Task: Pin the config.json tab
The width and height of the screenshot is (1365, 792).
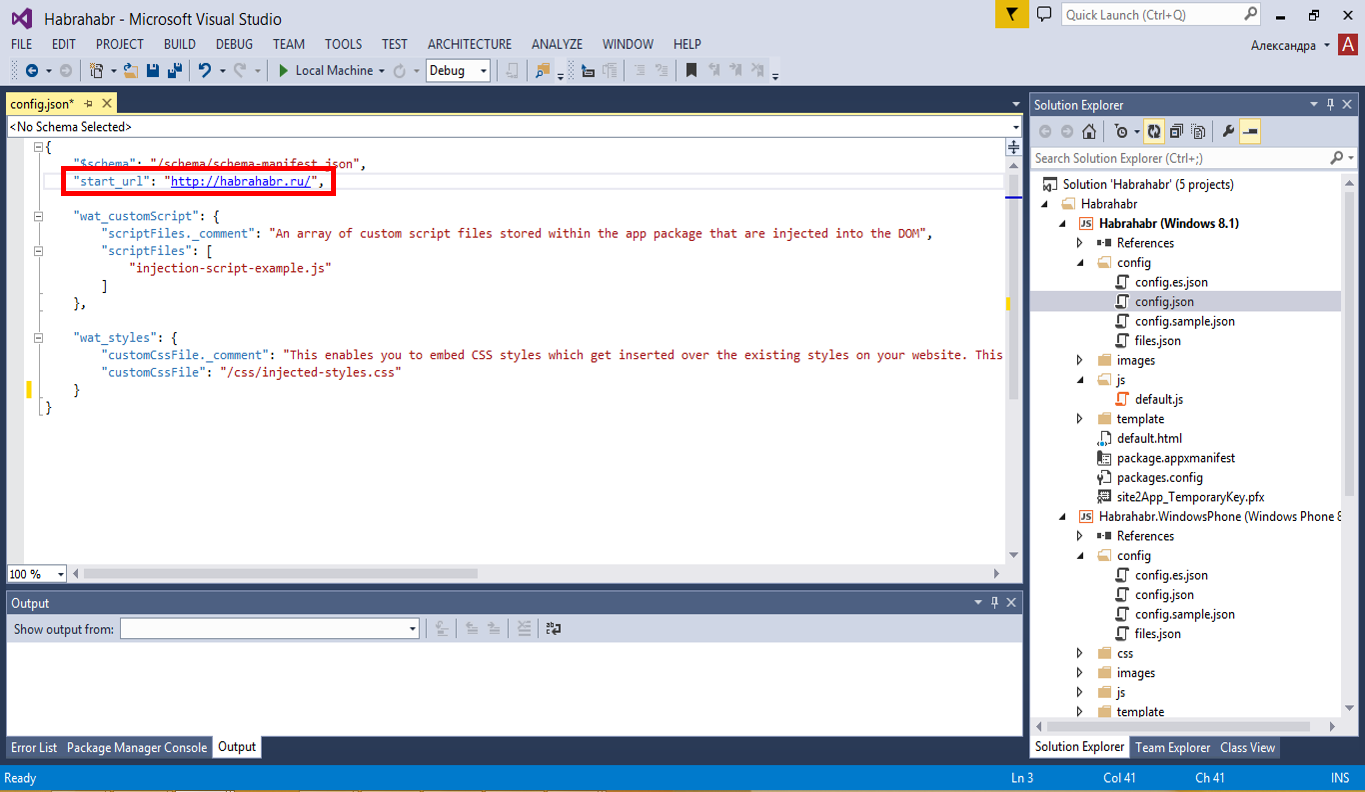Action: 89,104
